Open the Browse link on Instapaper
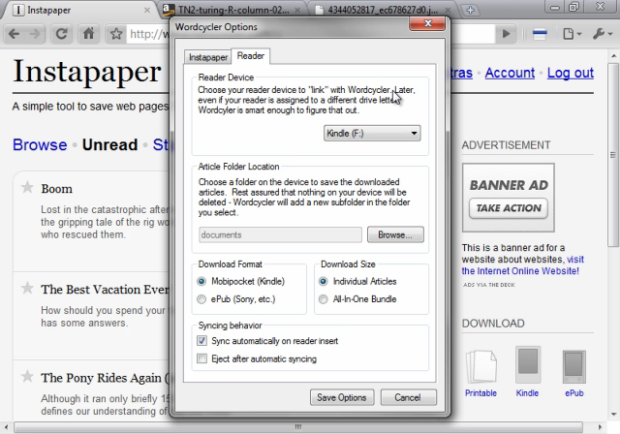This screenshot has height=434, width=620. click(40, 145)
